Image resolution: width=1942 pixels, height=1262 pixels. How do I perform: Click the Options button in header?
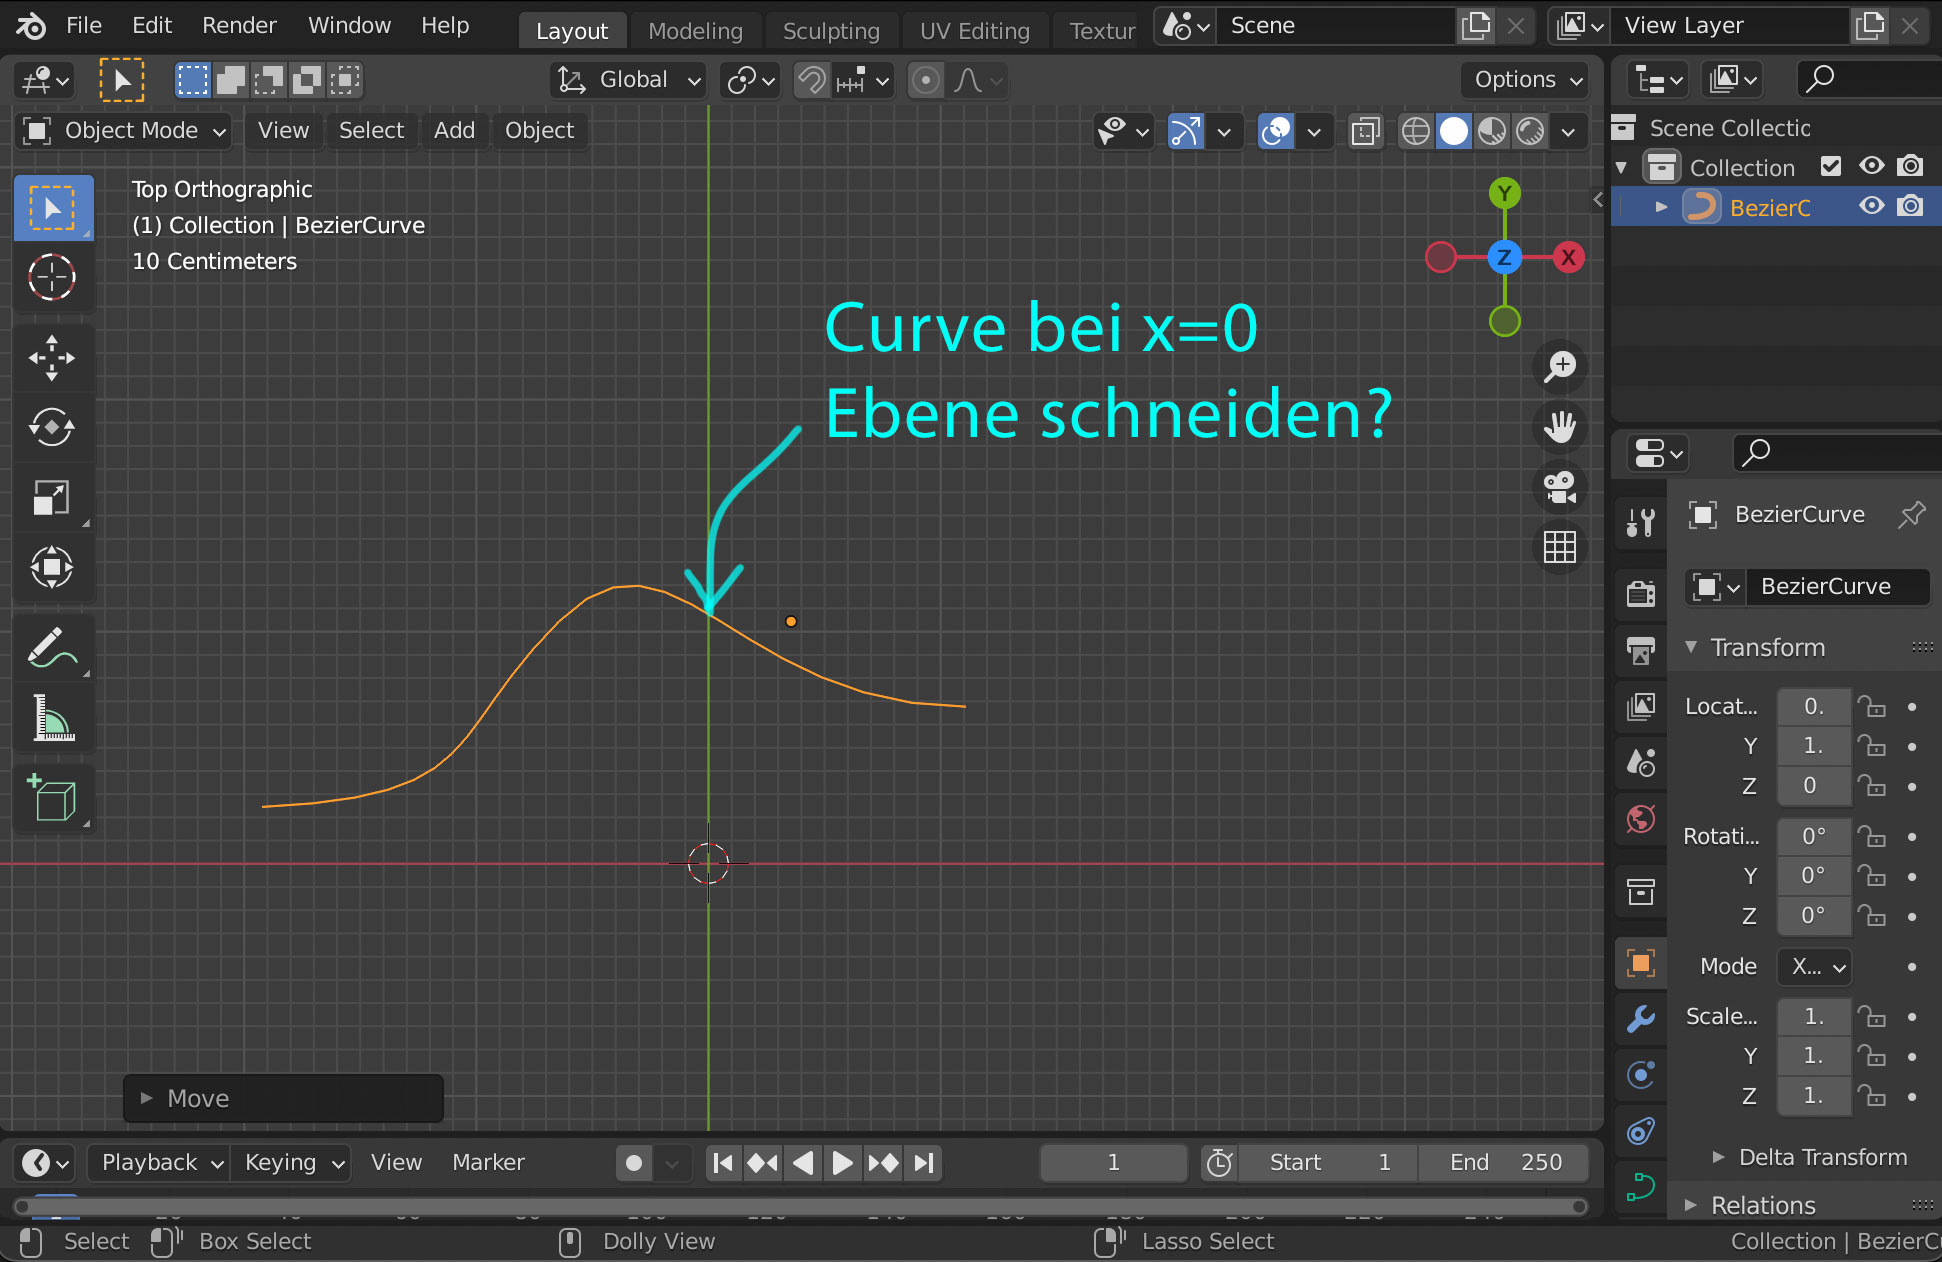click(1525, 80)
